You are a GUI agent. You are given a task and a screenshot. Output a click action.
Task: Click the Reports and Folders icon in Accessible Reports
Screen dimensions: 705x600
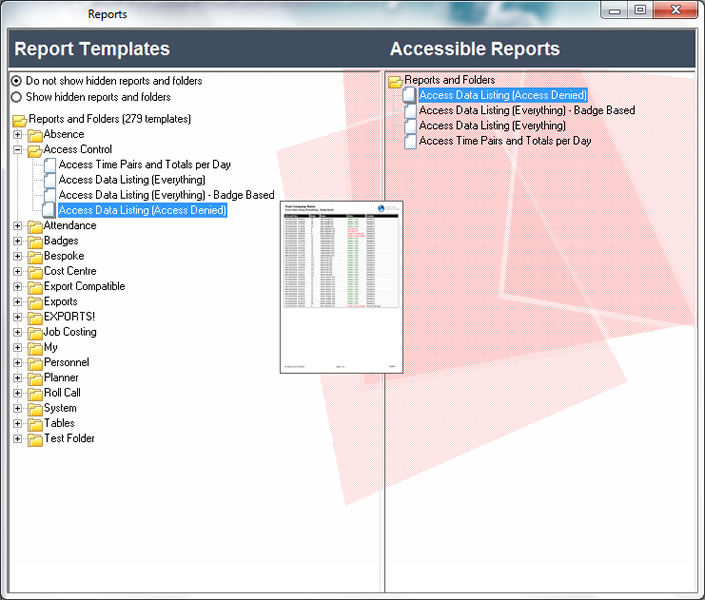coord(395,81)
